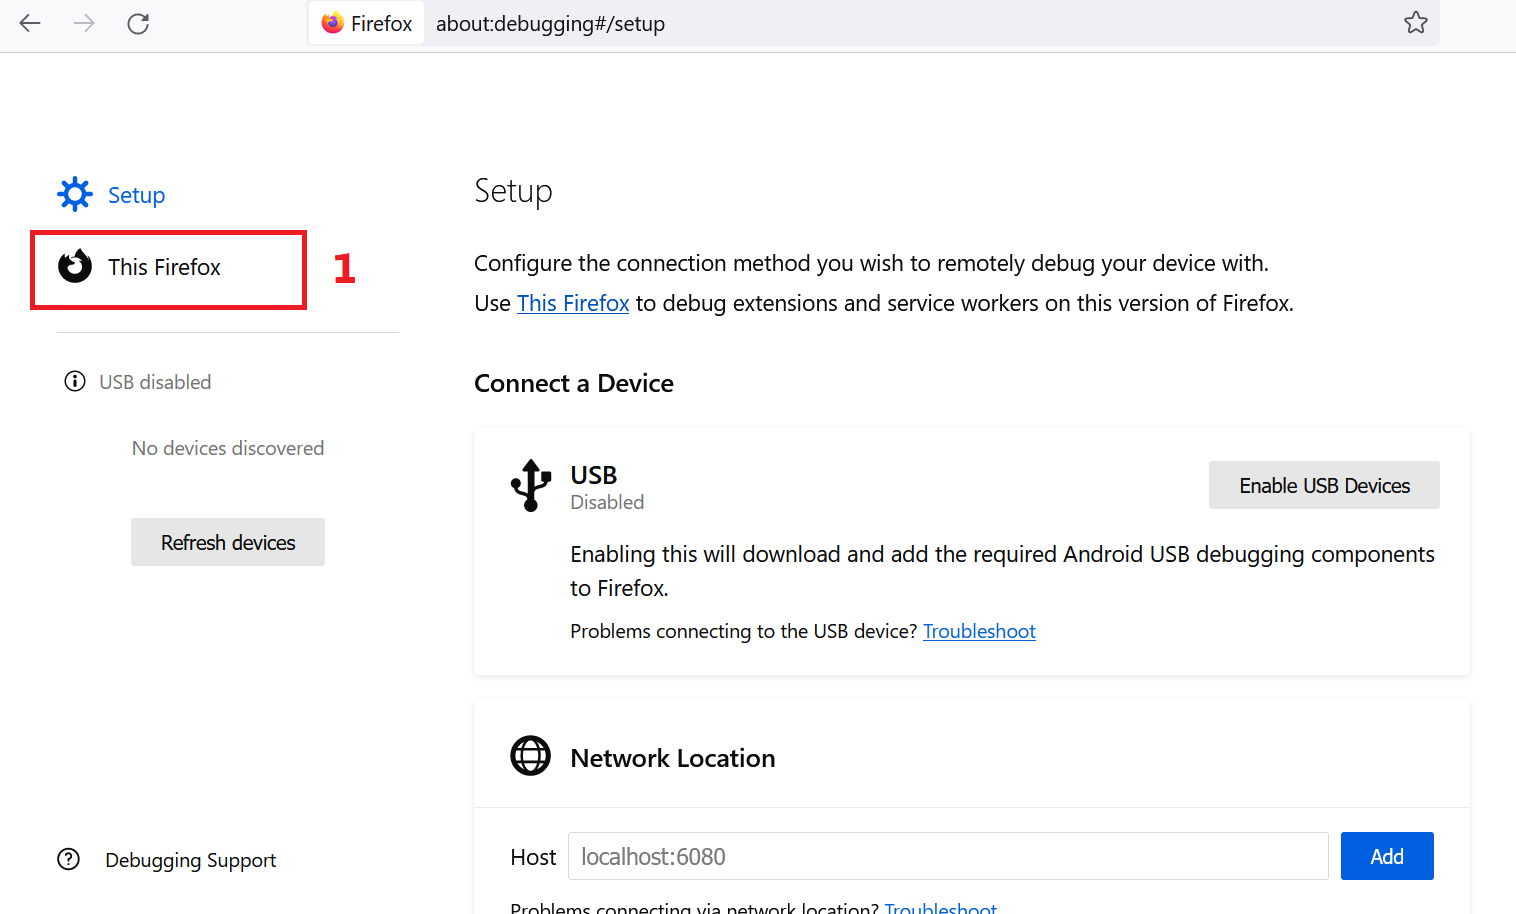The width and height of the screenshot is (1516, 914).
Task: Focus the Host input field
Action: [x=947, y=856]
